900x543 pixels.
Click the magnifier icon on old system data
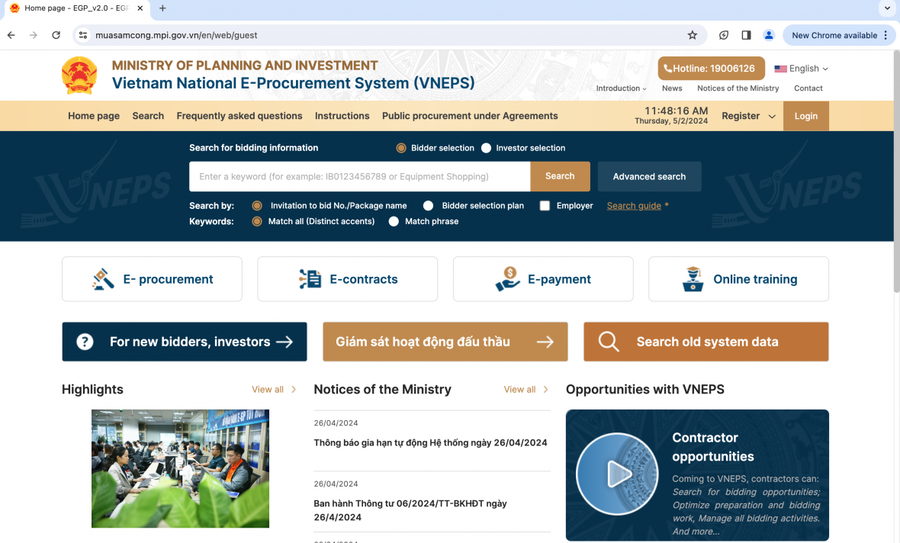(x=608, y=342)
